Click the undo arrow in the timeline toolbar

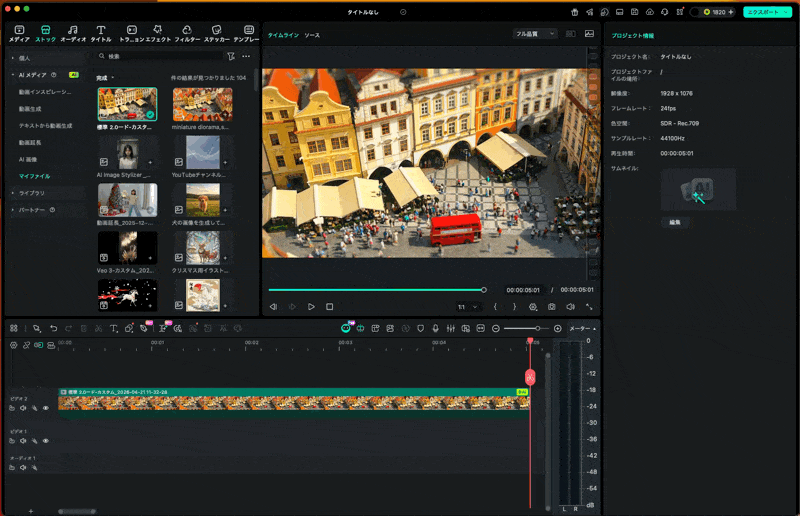(53, 328)
